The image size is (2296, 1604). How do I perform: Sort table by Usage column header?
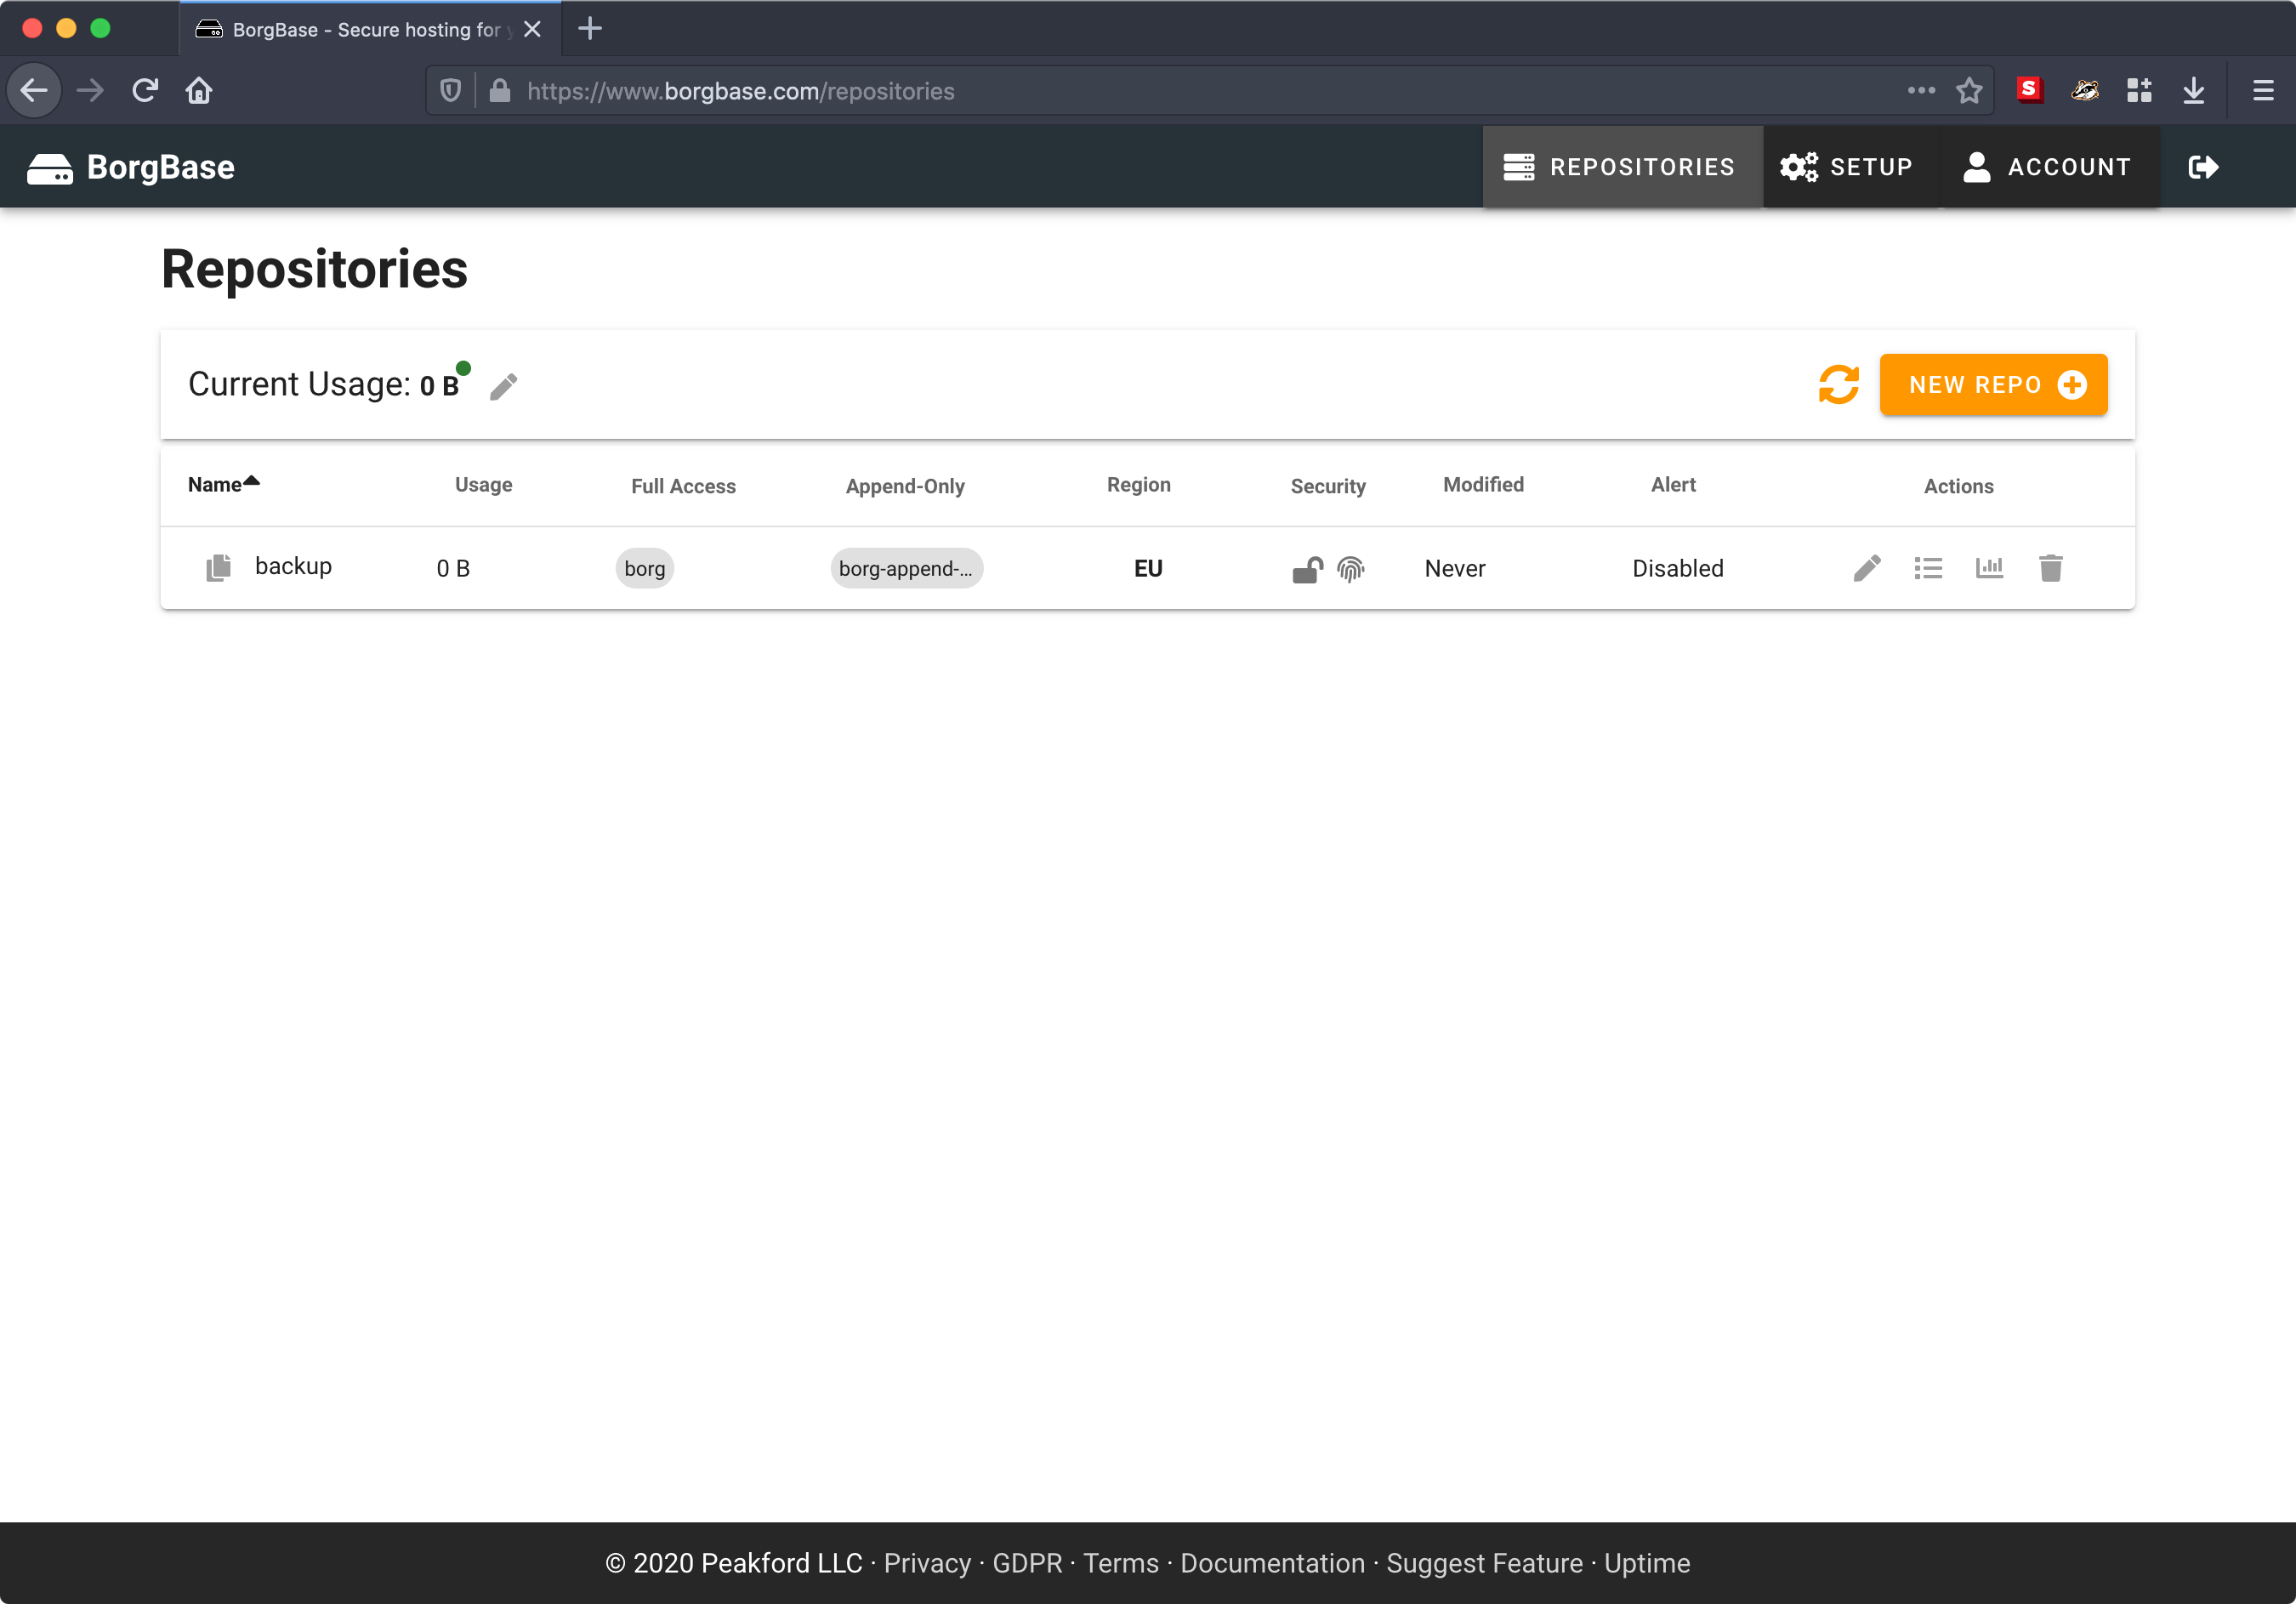pyautogui.click(x=484, y=485)
